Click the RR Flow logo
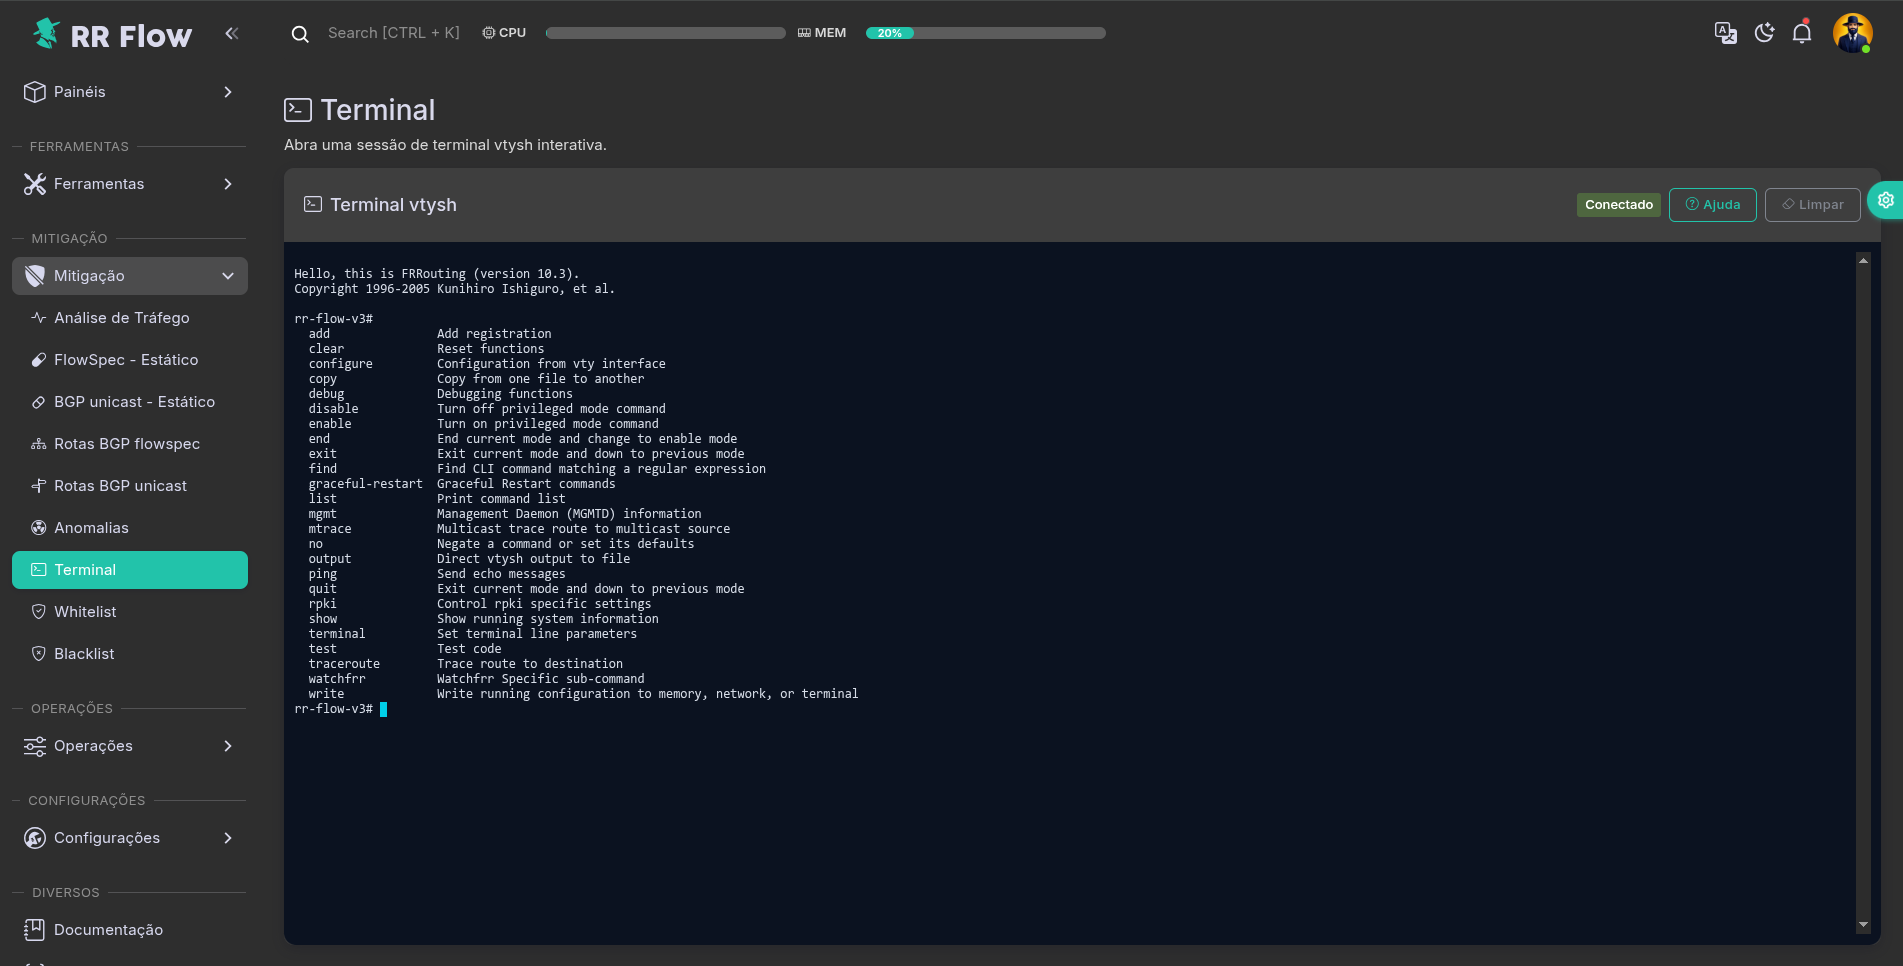 tap(112, 35)
